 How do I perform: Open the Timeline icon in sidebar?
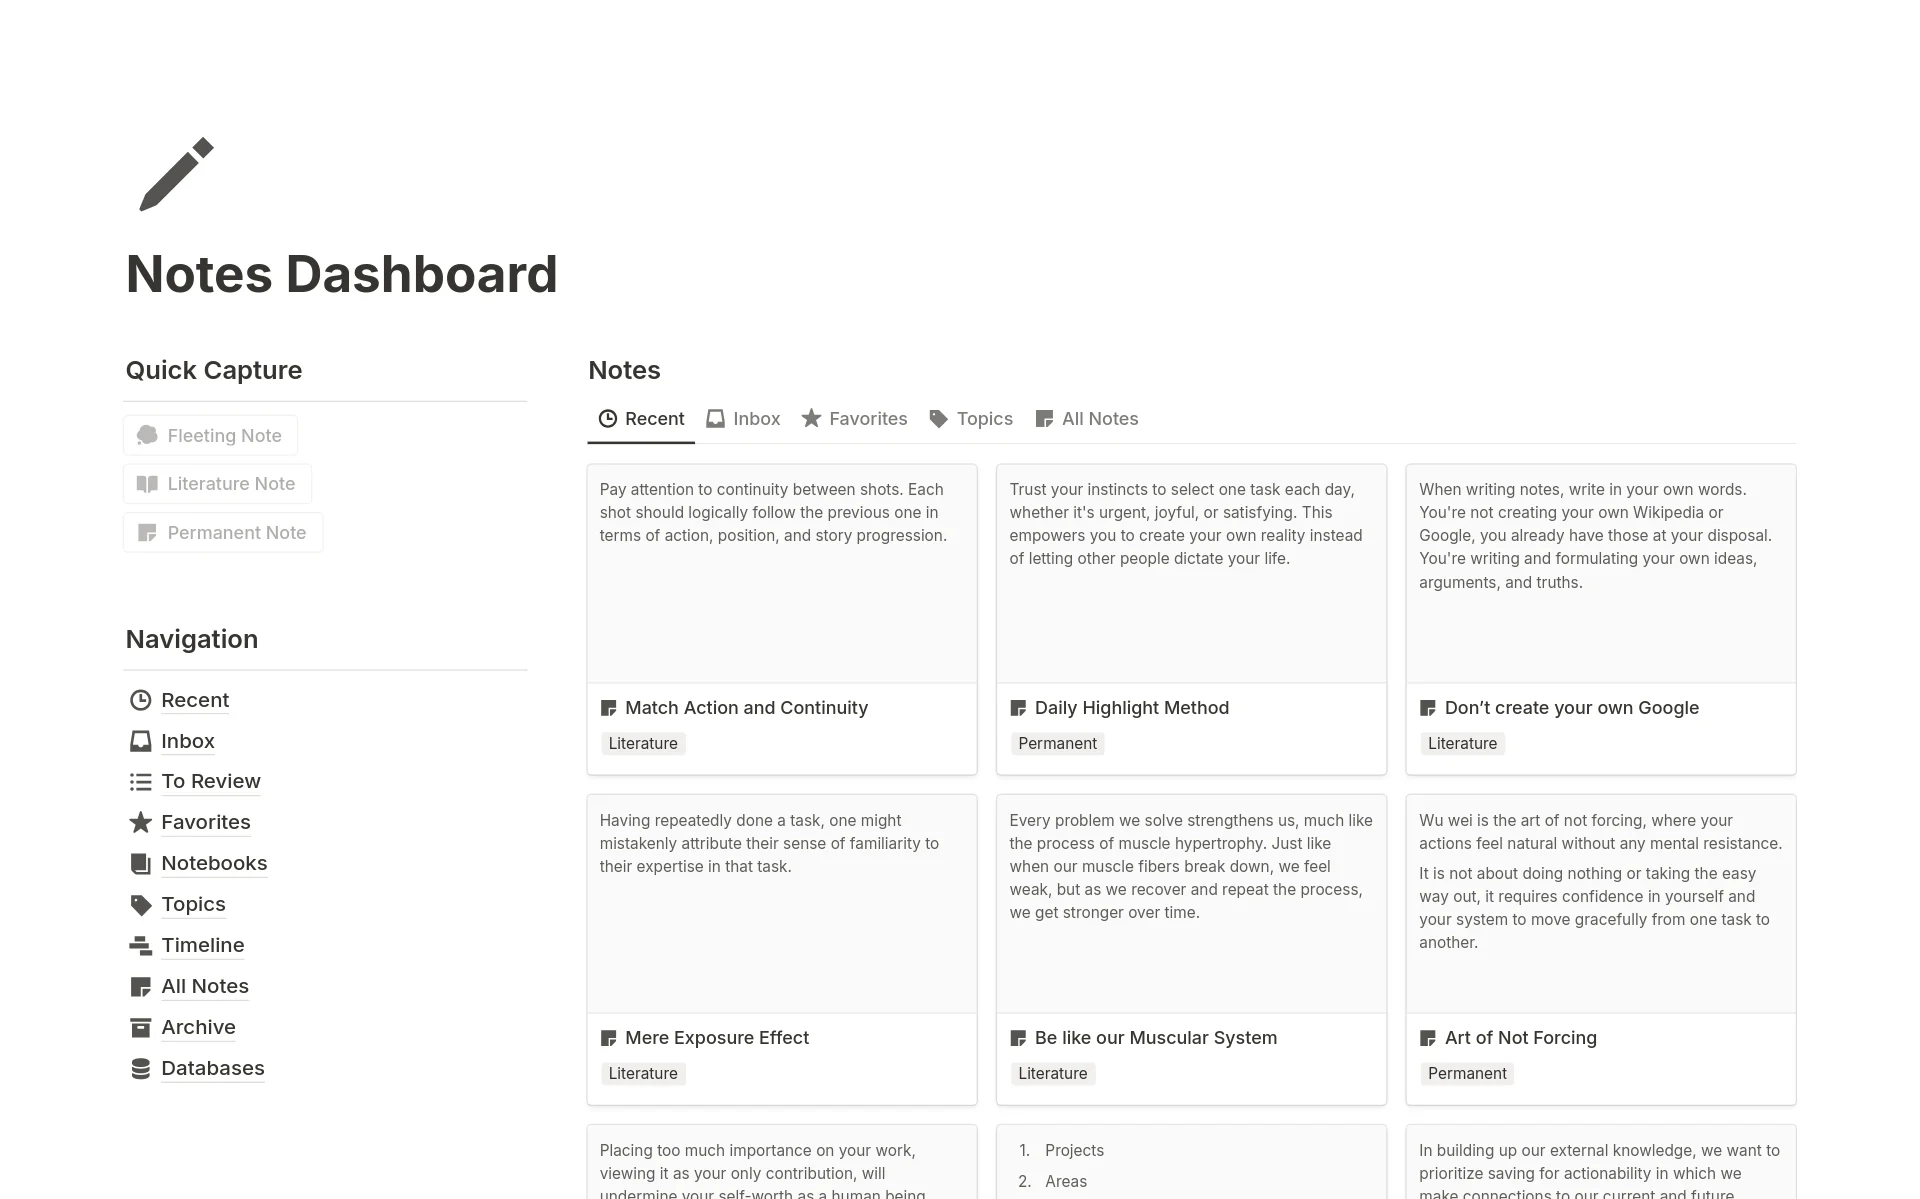(x=138, y=943)
